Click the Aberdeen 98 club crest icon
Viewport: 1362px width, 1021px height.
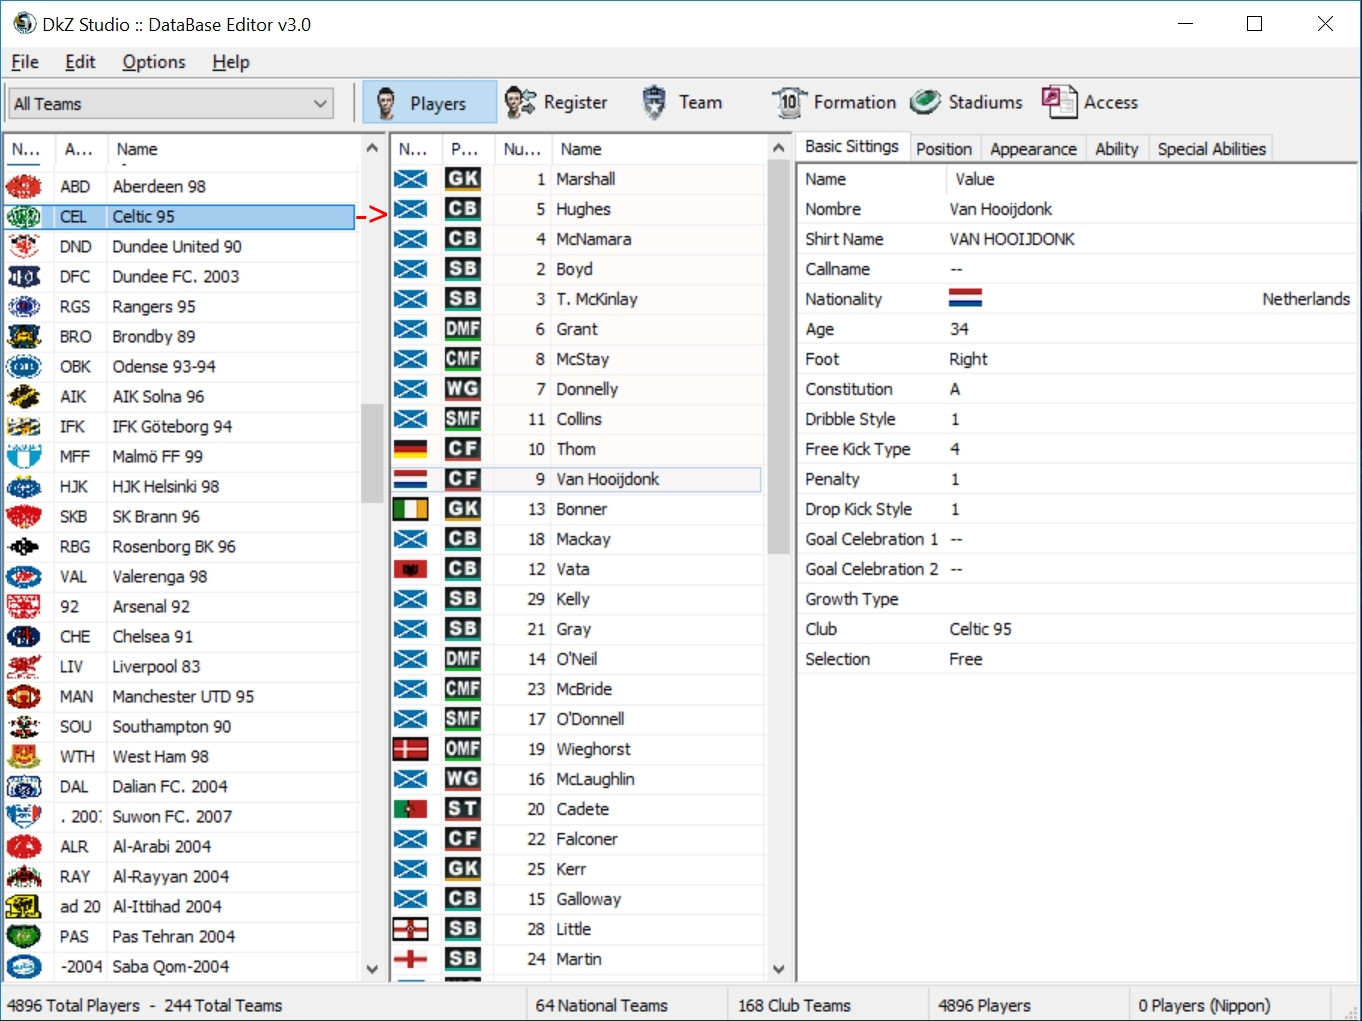24,186
